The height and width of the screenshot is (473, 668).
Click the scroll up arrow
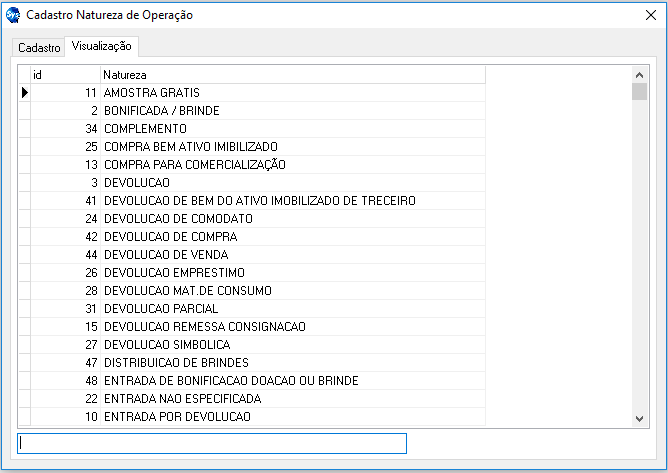[x=639, y=74]
